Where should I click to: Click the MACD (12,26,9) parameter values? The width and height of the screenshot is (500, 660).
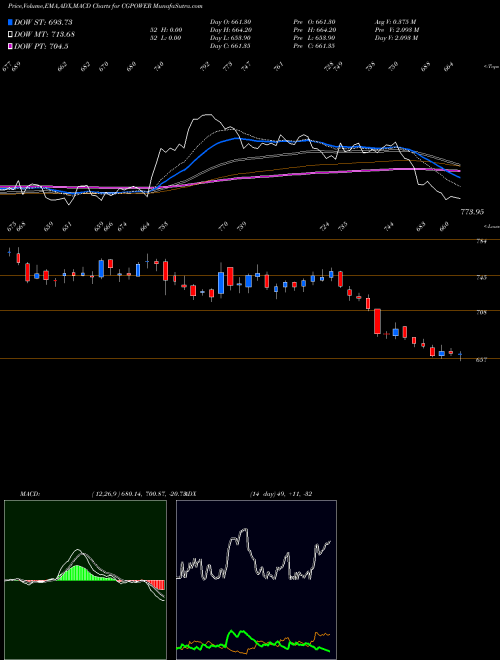pos(139,494)
